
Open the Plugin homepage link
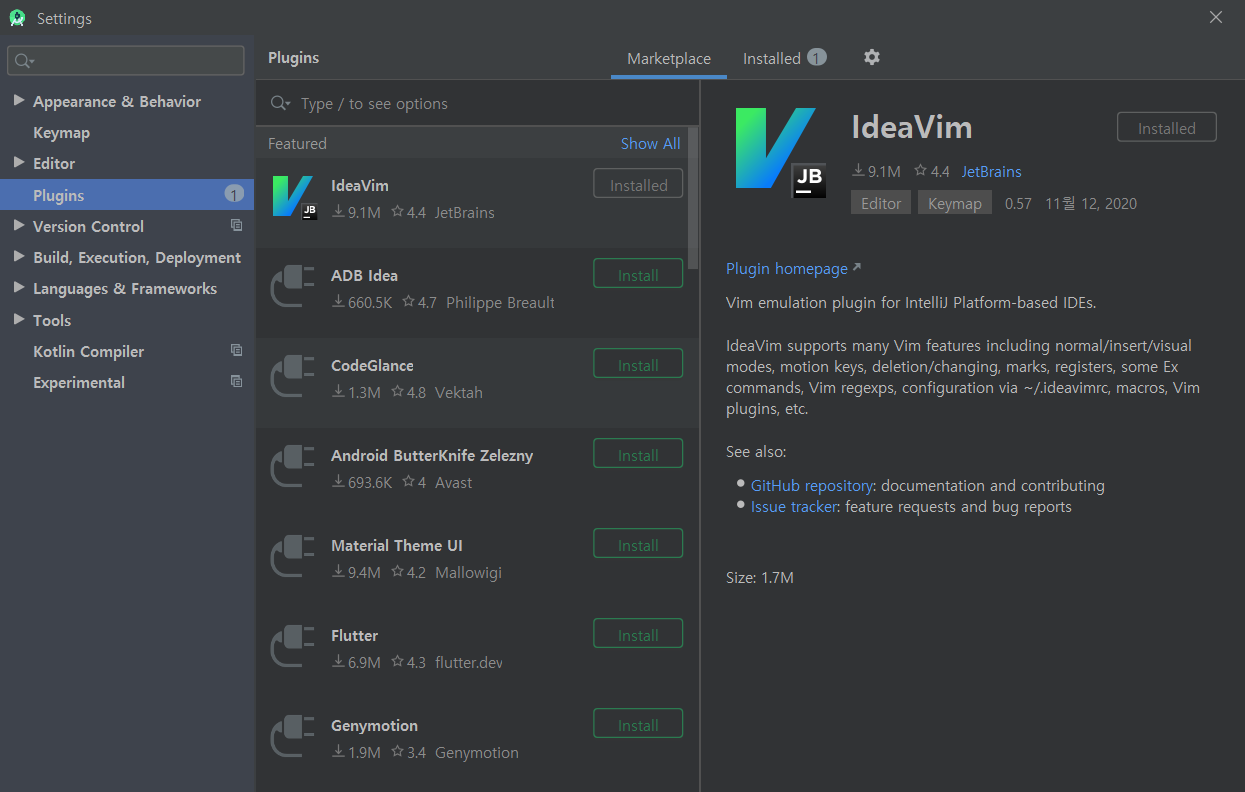(786, 268)
